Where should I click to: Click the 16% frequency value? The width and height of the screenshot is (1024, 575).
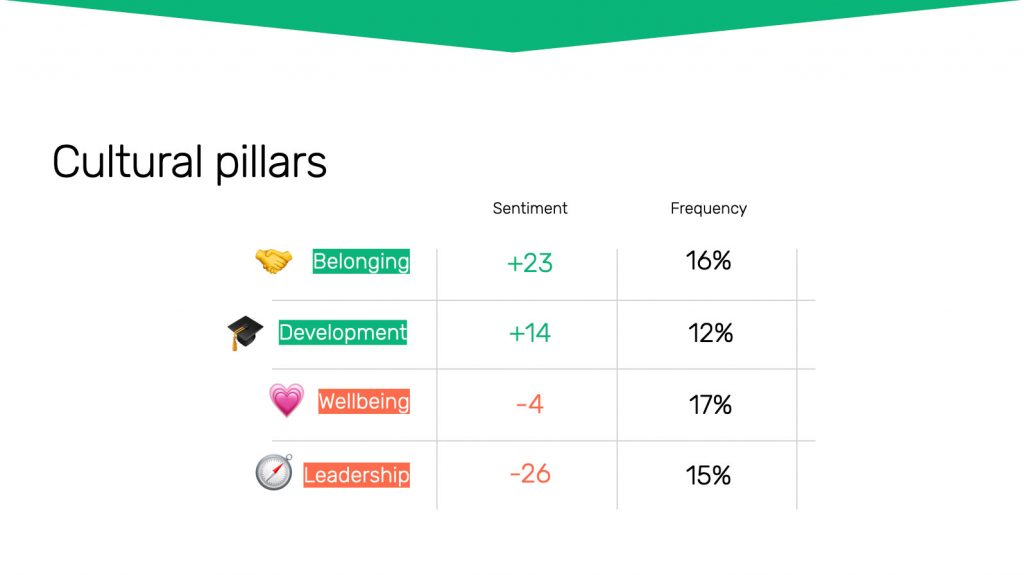click(709, 261)
